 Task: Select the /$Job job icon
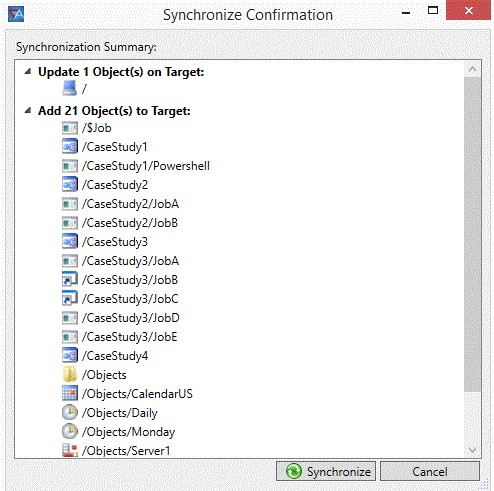click(x=70, y=128)
